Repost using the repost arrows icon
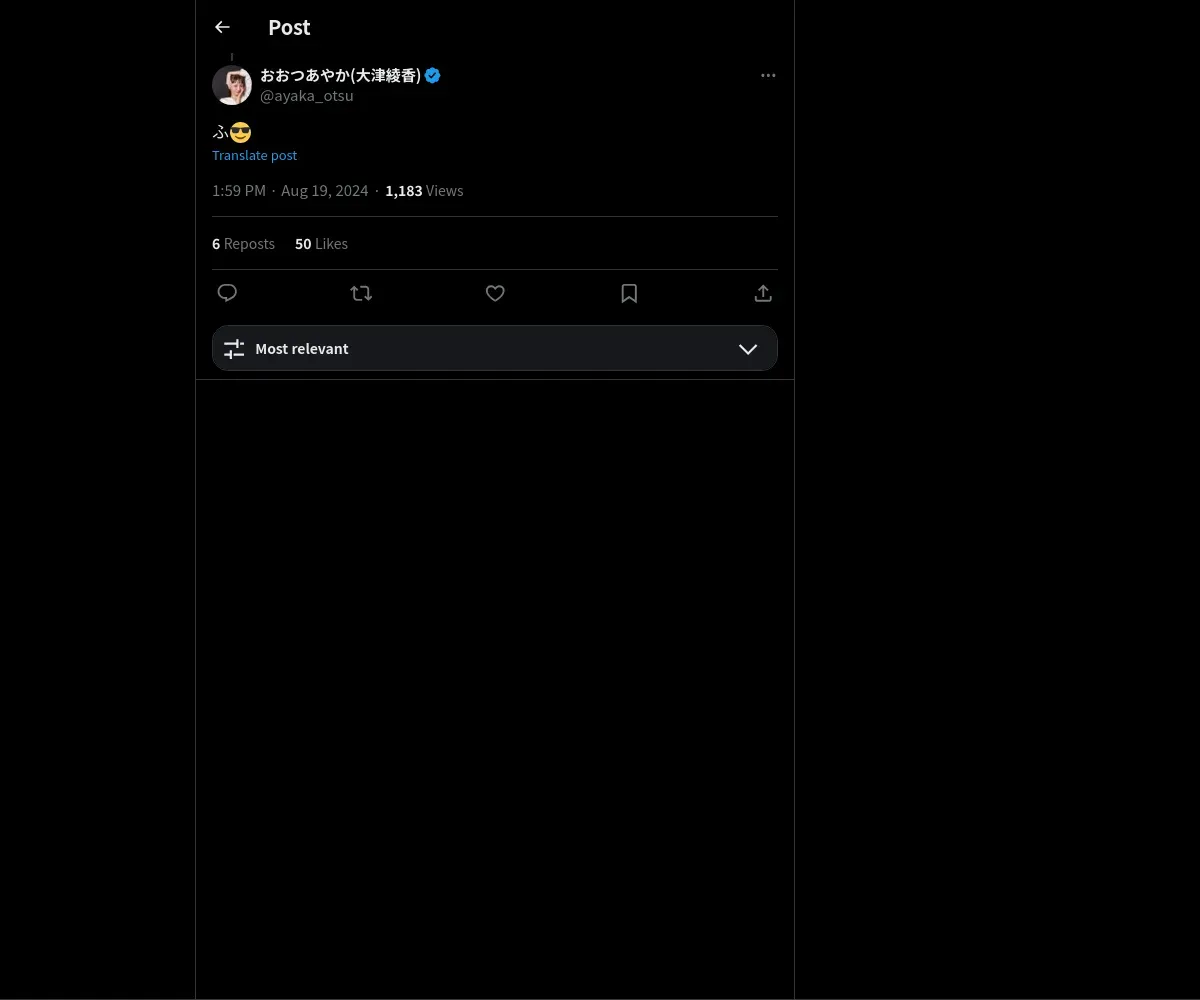Image resolution: width=1200 pixels, height=1000 pixels. coord(361,293)
